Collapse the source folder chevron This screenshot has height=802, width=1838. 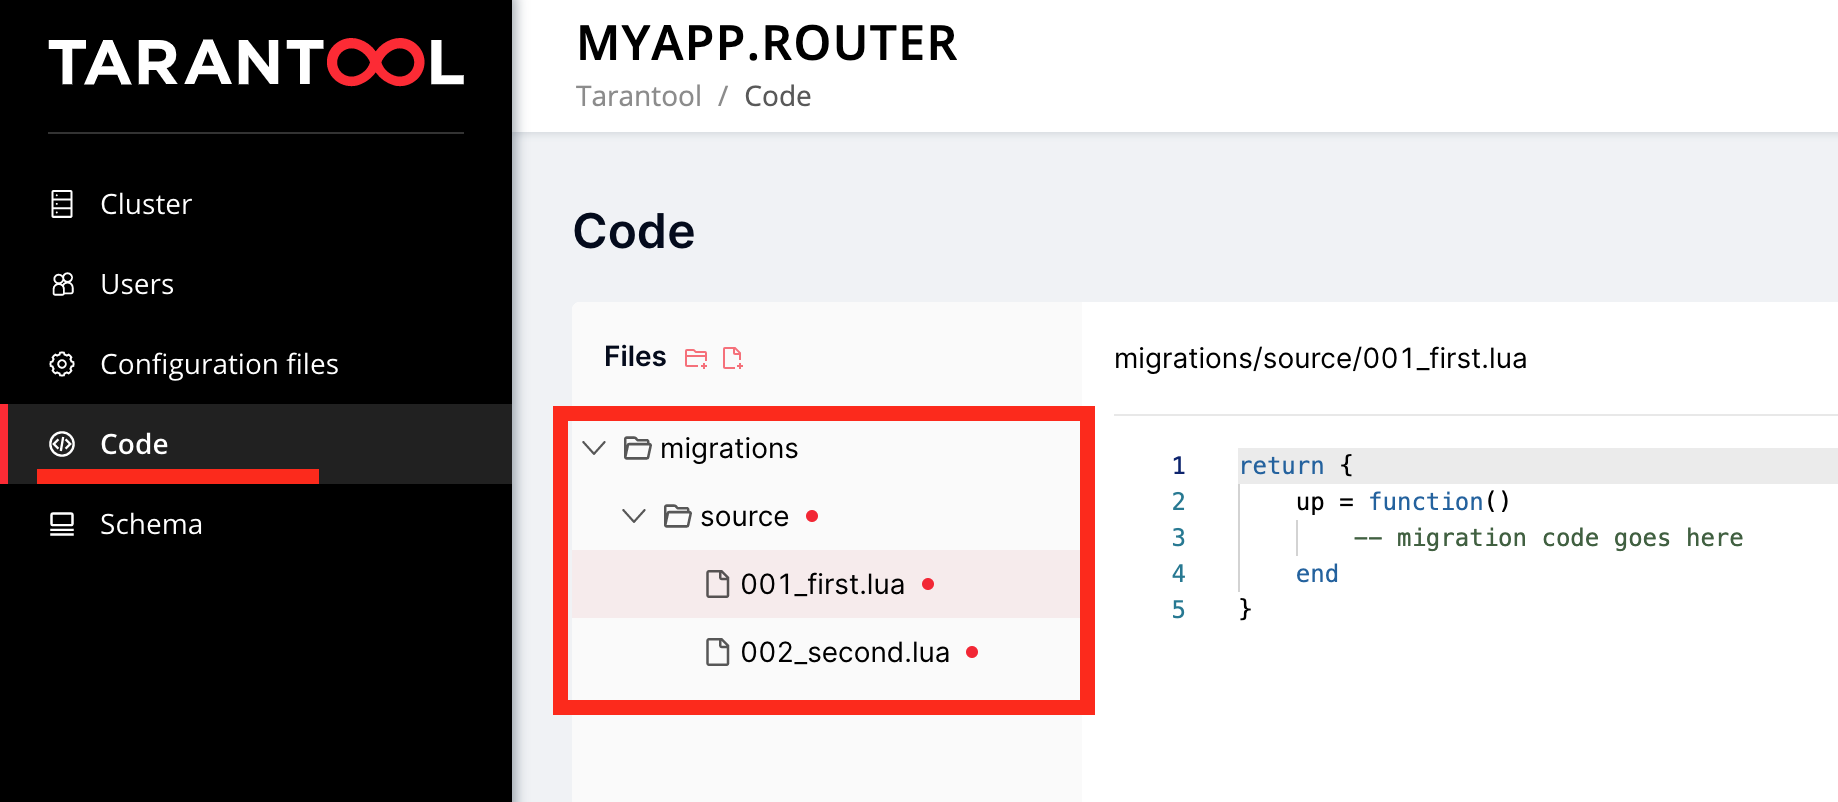click(634, 516)
